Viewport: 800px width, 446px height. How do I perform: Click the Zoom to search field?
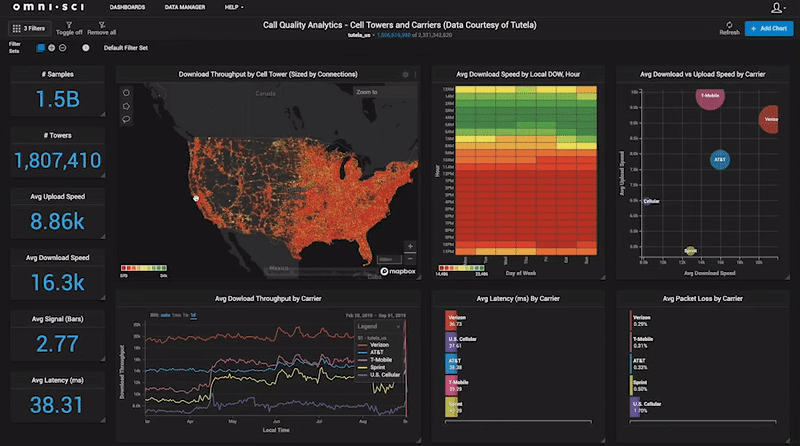384,92
